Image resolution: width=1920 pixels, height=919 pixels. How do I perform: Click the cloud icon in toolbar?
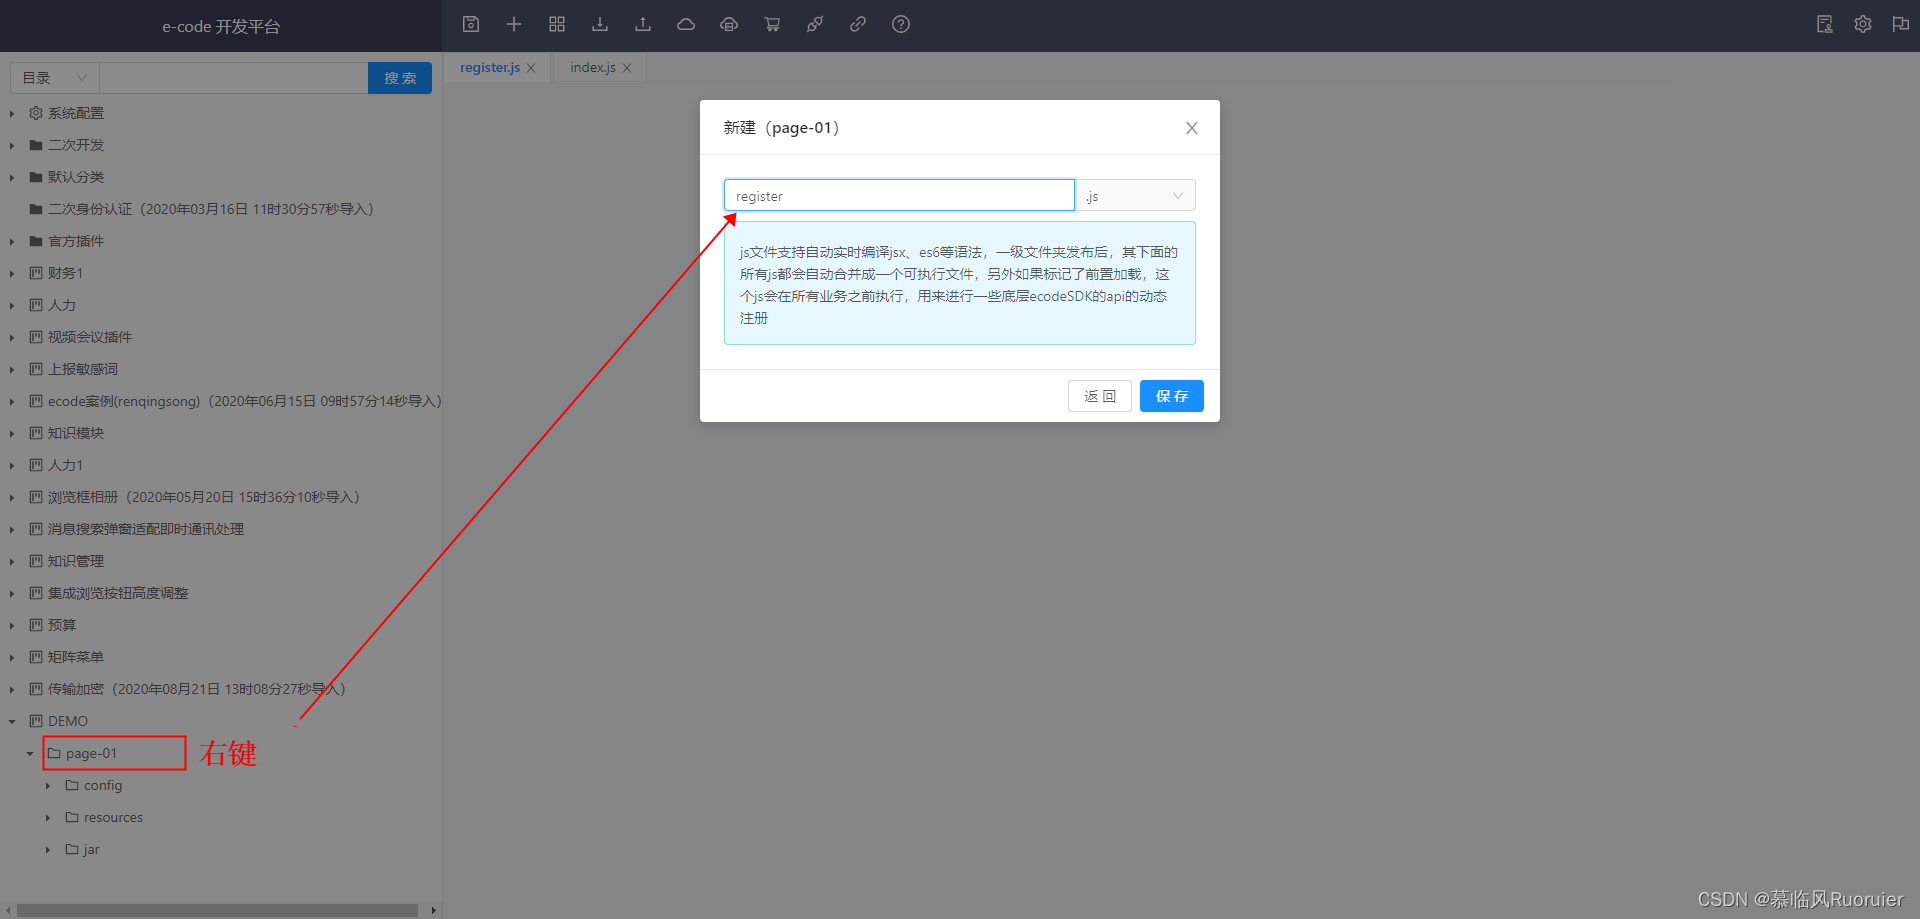click(686, 24)
